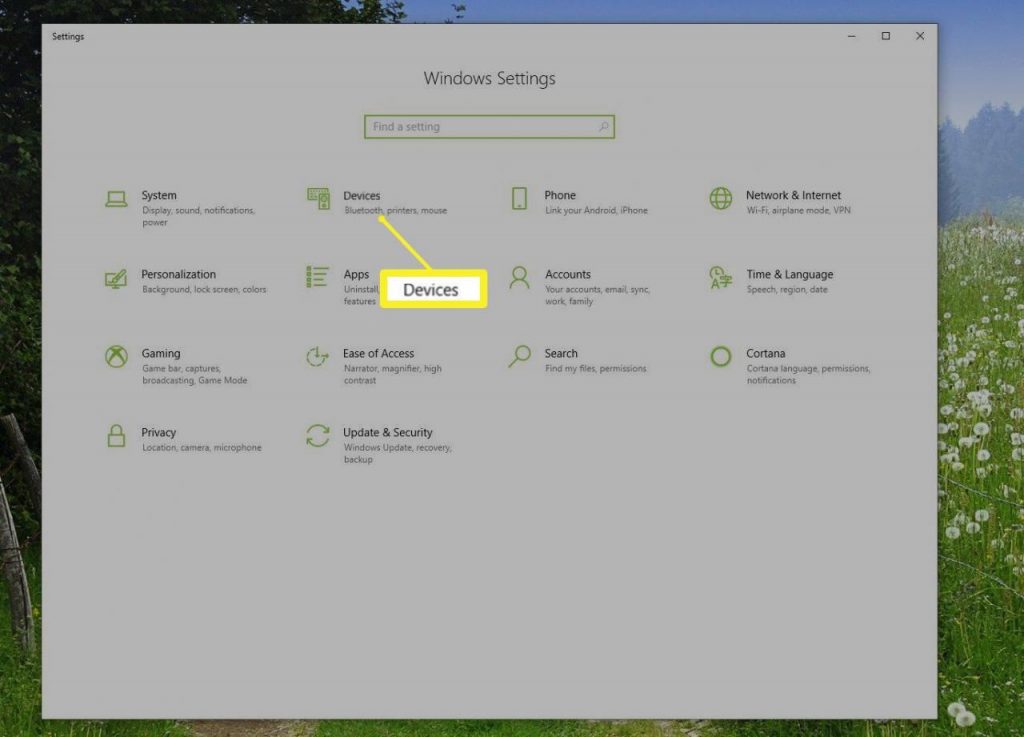
Task: Open Search settings label
Action: point(561,353)
